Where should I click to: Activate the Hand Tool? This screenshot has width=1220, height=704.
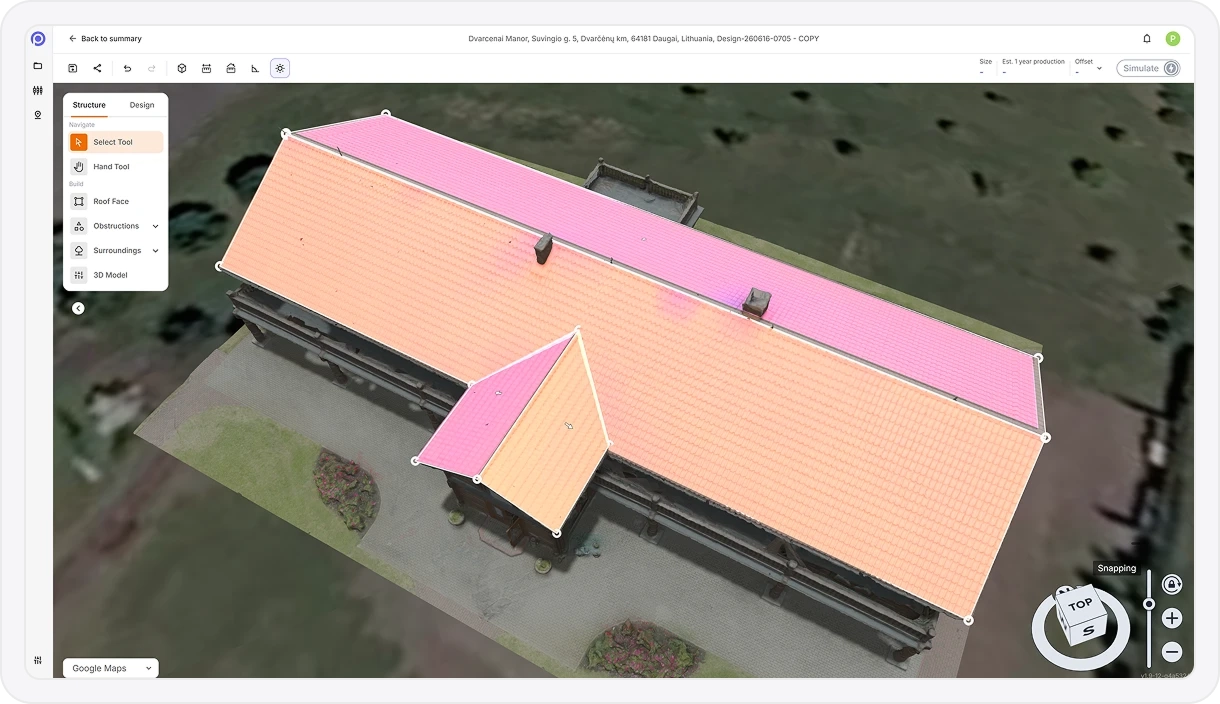point(116,167)
